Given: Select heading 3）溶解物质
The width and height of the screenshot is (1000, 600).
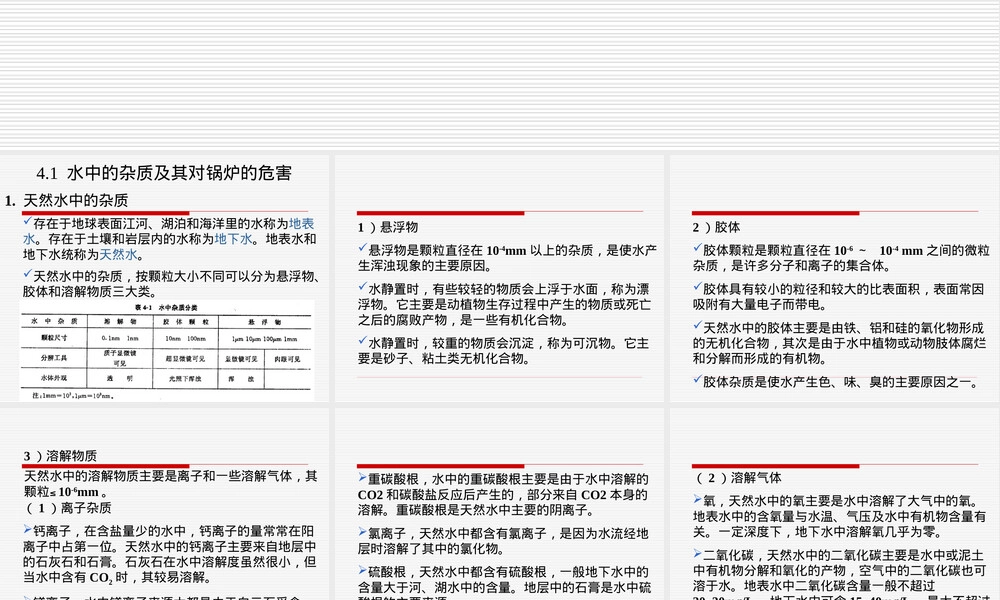Looking at the screenshot, I should 60,456.
